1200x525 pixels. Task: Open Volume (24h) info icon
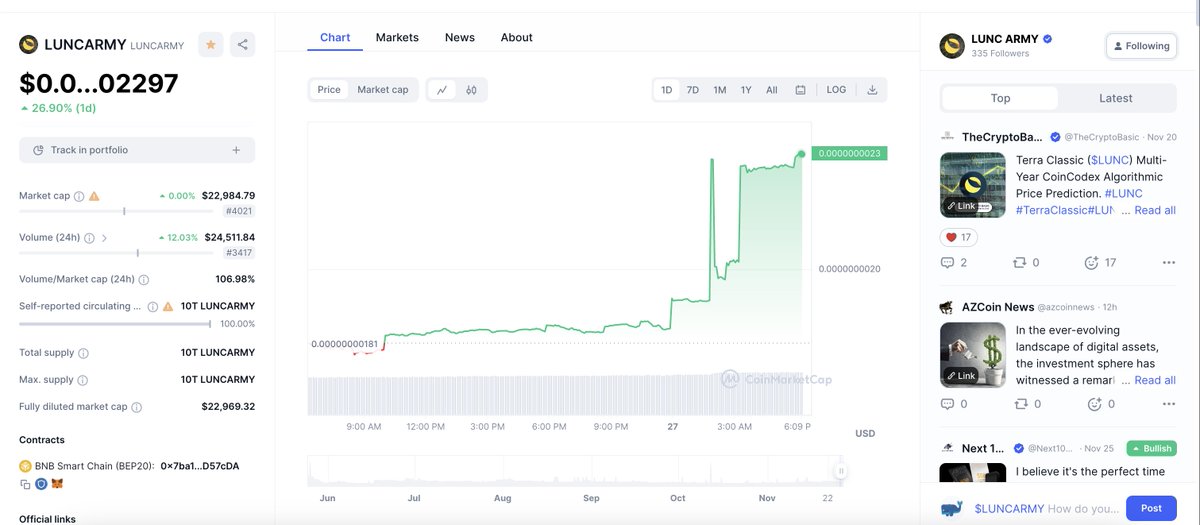(89, 238)
